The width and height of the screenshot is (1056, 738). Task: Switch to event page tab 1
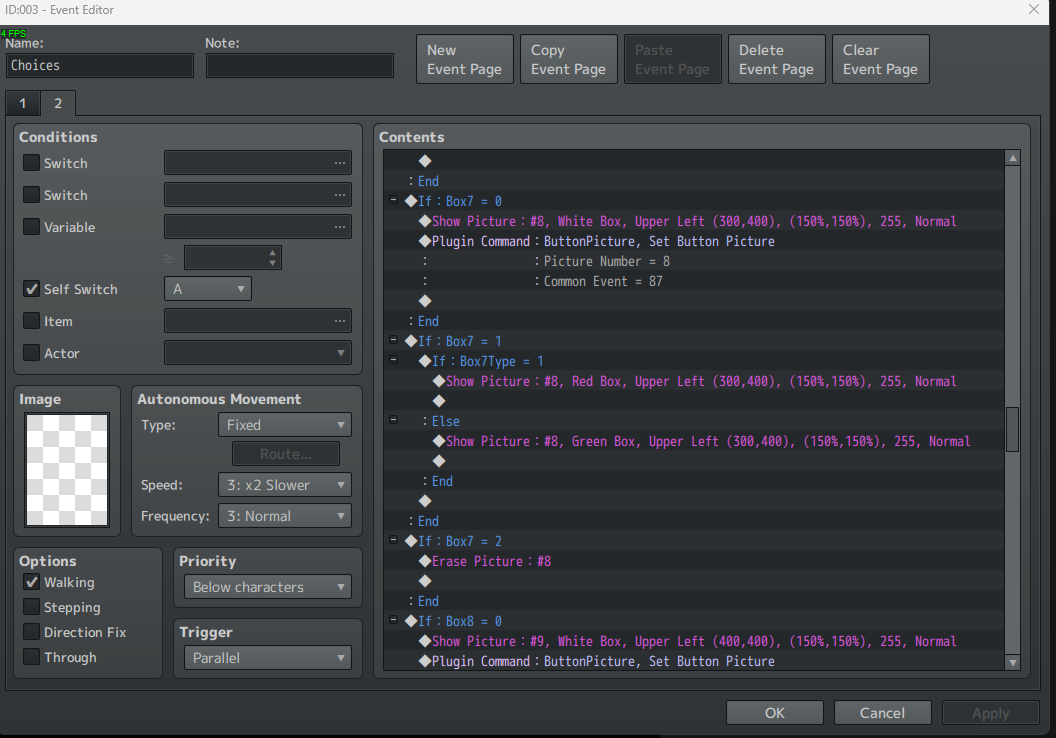[x=23, y=103]
